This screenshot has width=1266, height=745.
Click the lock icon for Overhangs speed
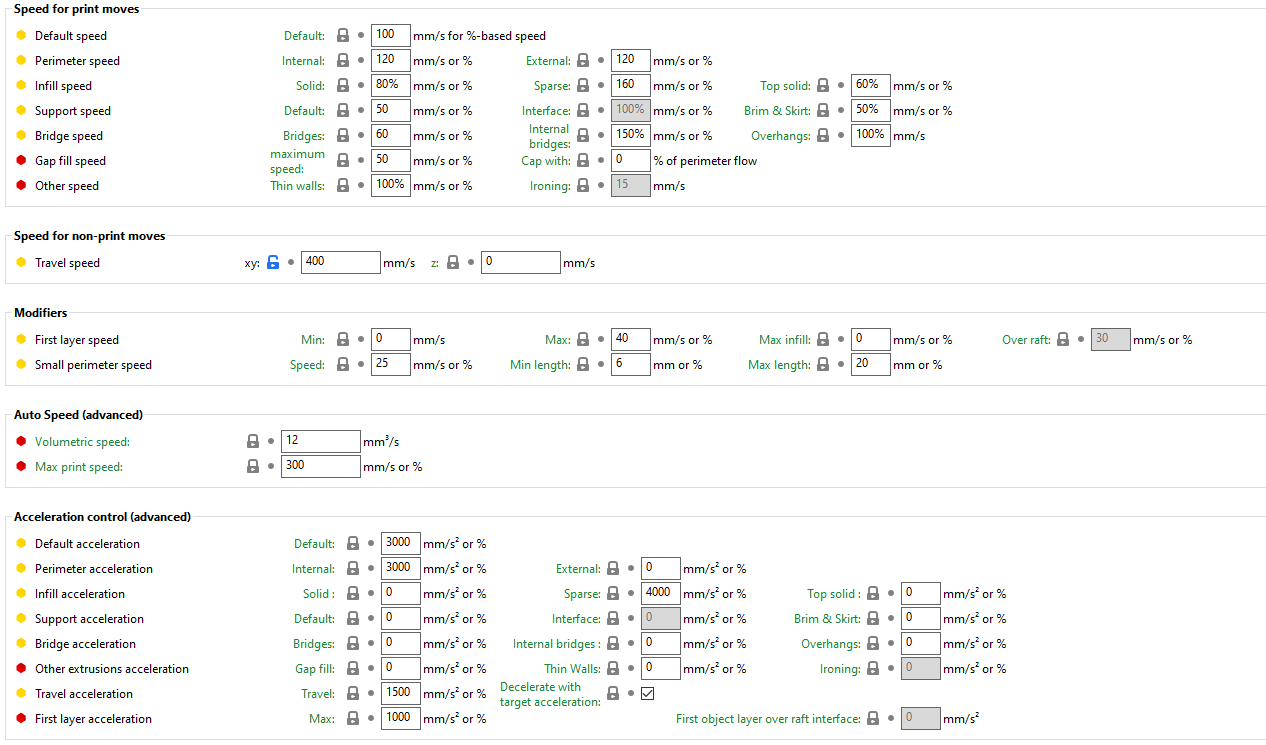pos(823,136)
